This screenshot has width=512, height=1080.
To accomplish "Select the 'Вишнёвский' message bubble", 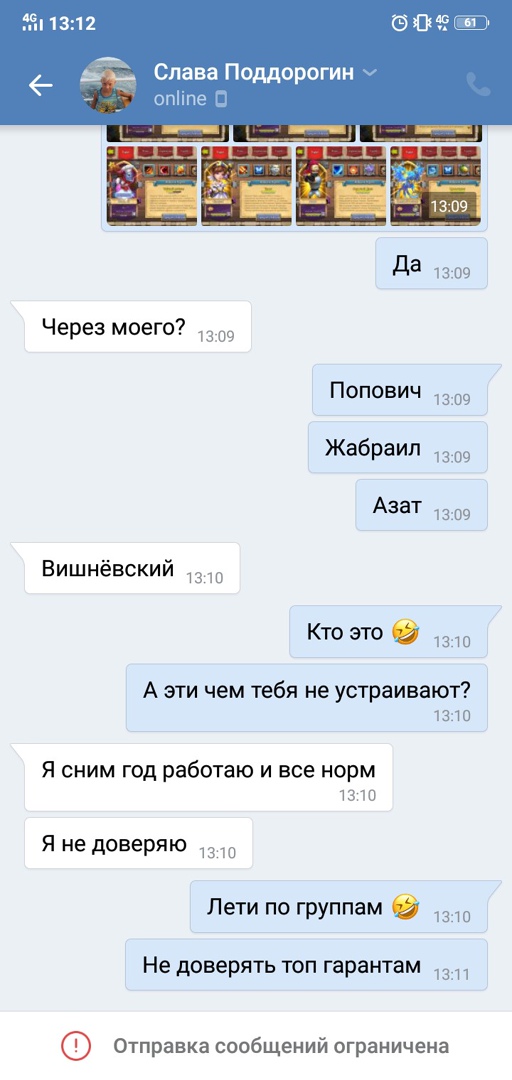I will click(132, 568).
